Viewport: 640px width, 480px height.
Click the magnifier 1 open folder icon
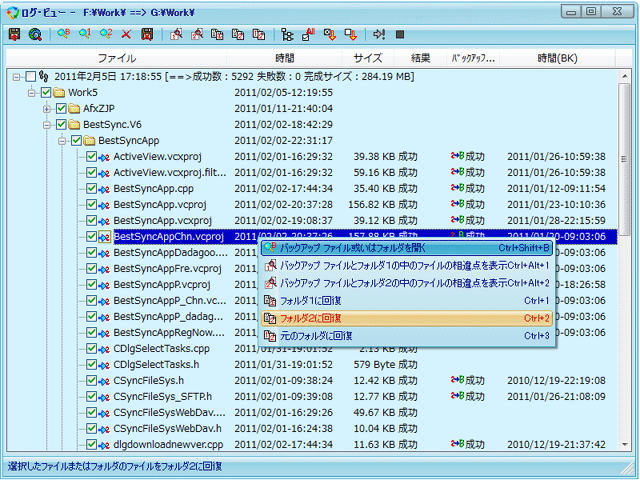coord(85,34)
